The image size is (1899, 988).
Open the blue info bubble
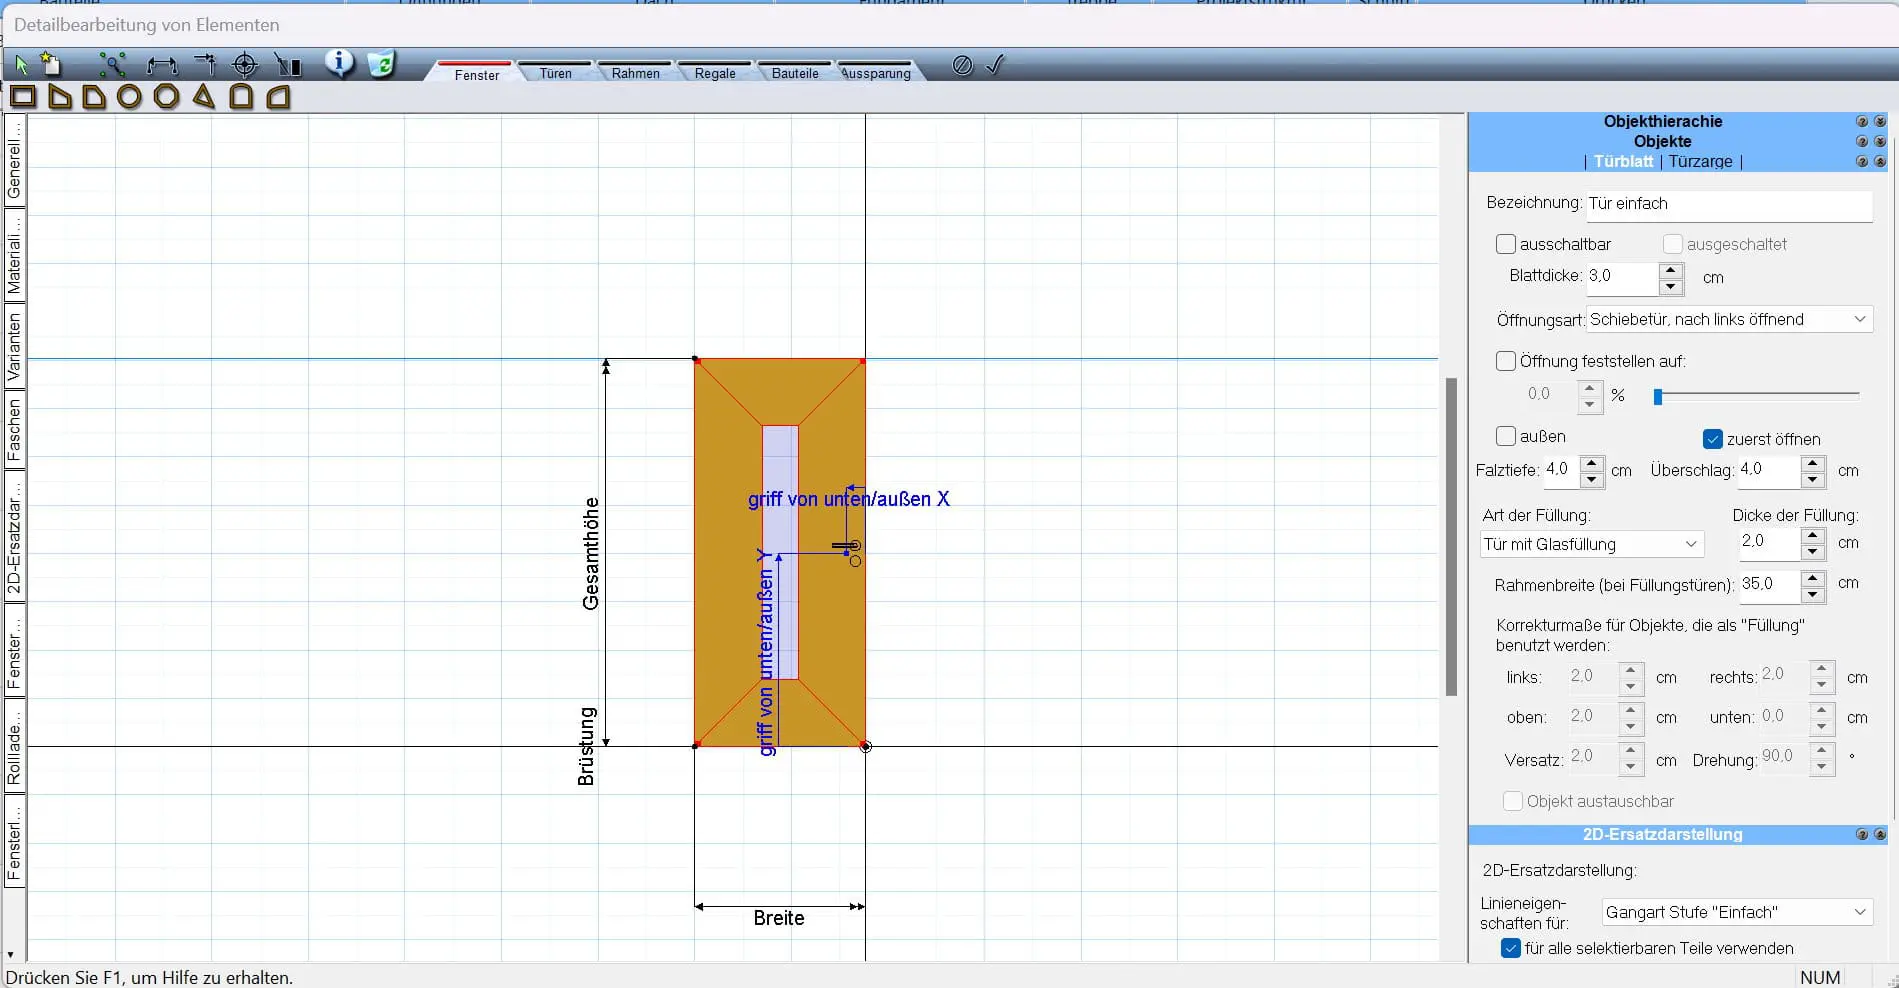tap(339, 63)
